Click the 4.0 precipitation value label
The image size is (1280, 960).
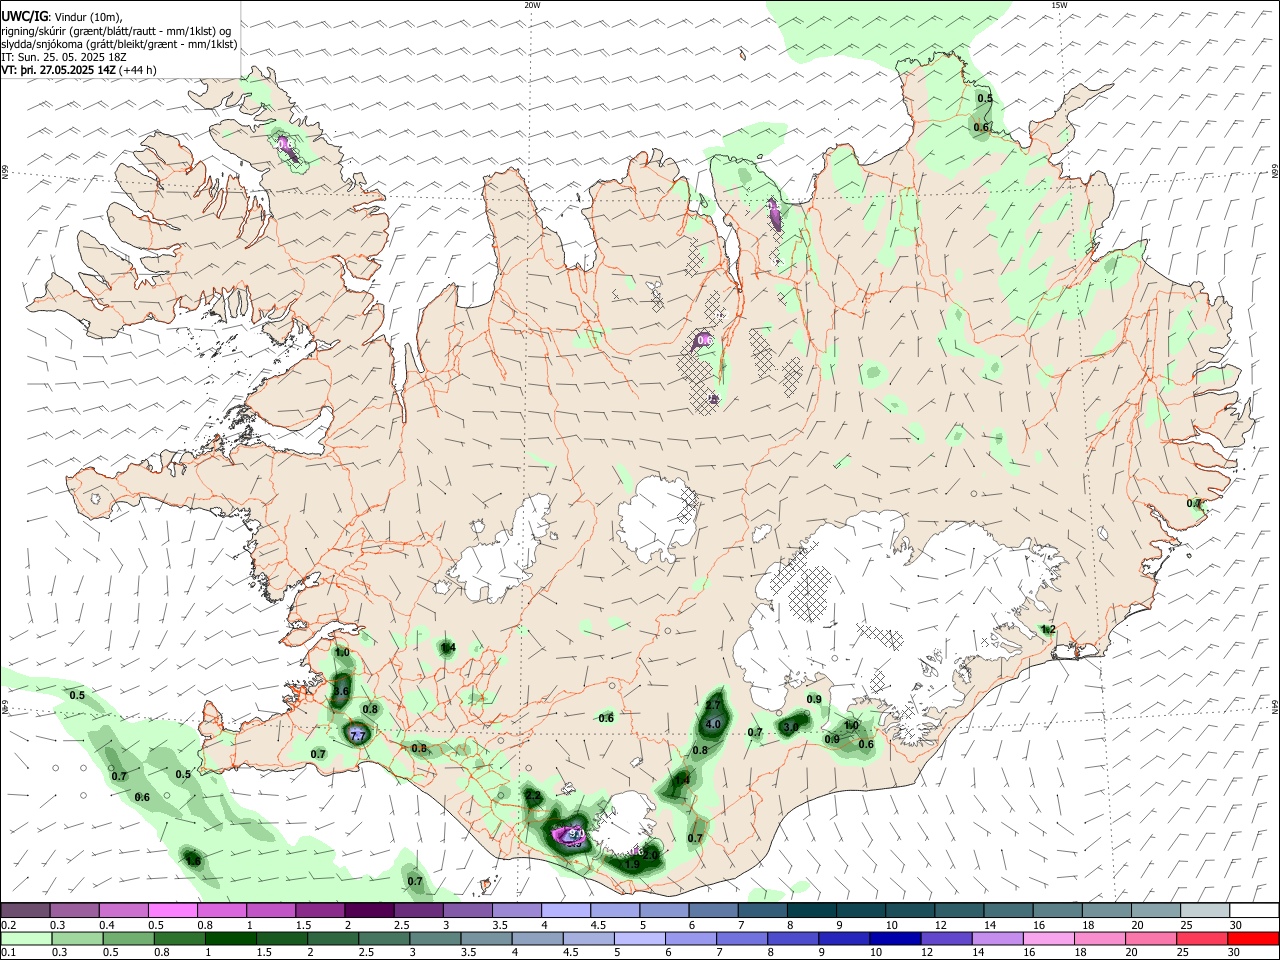[x=713, y=724]
